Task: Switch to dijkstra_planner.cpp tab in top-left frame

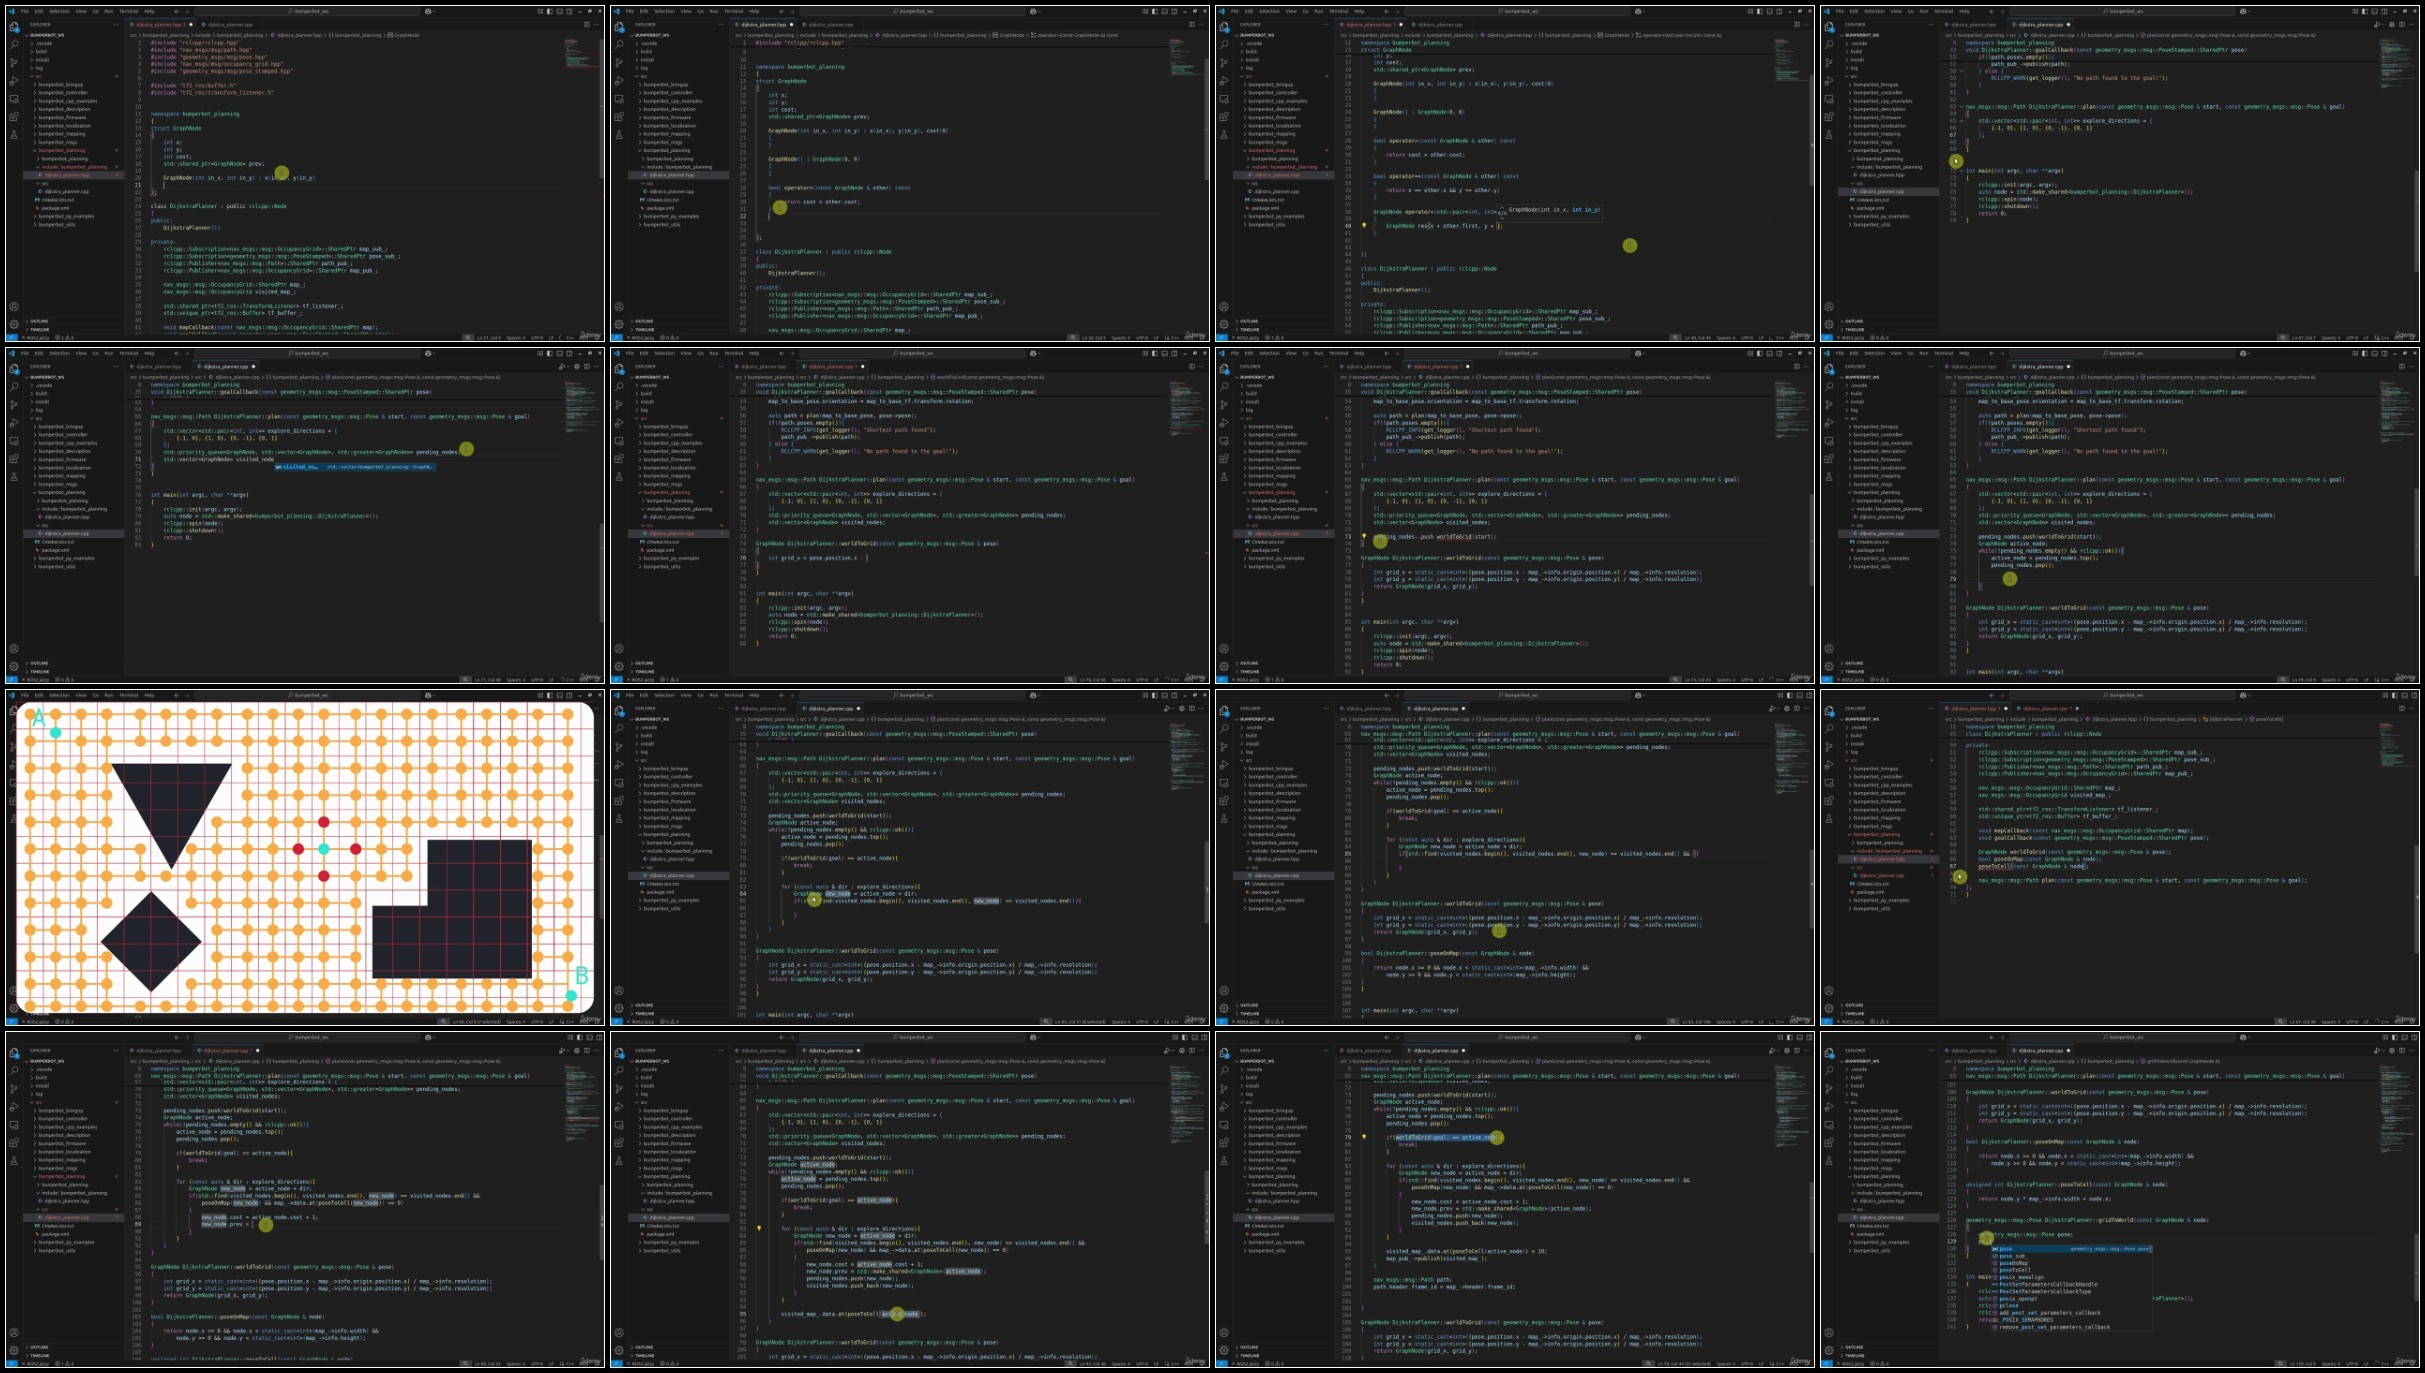Action: 230,24
